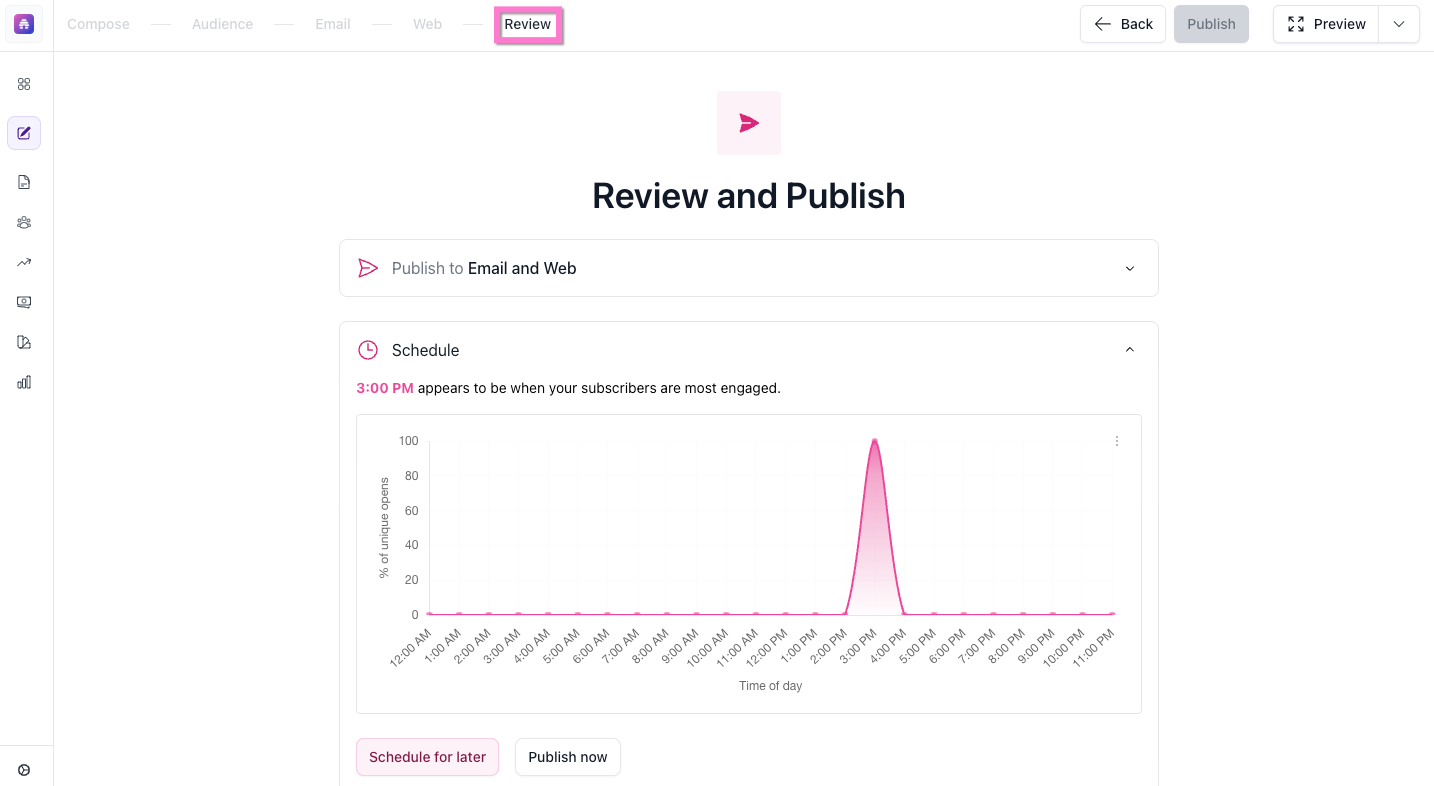The image size is (1434, 786).
Task: Go to the Compose step
Action: (98, 24)
